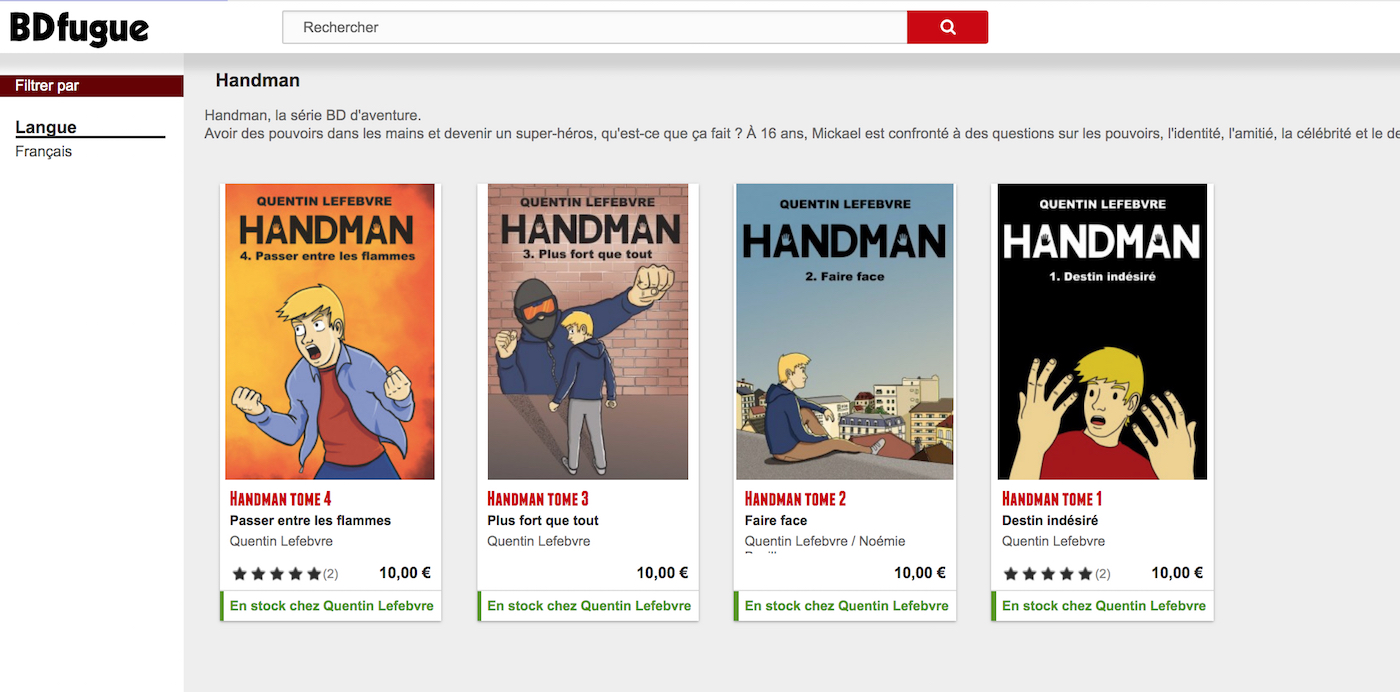1400x692 pixels.
Task: Click 'Faire face' subtitle text
Action: [x=776, y=520]
